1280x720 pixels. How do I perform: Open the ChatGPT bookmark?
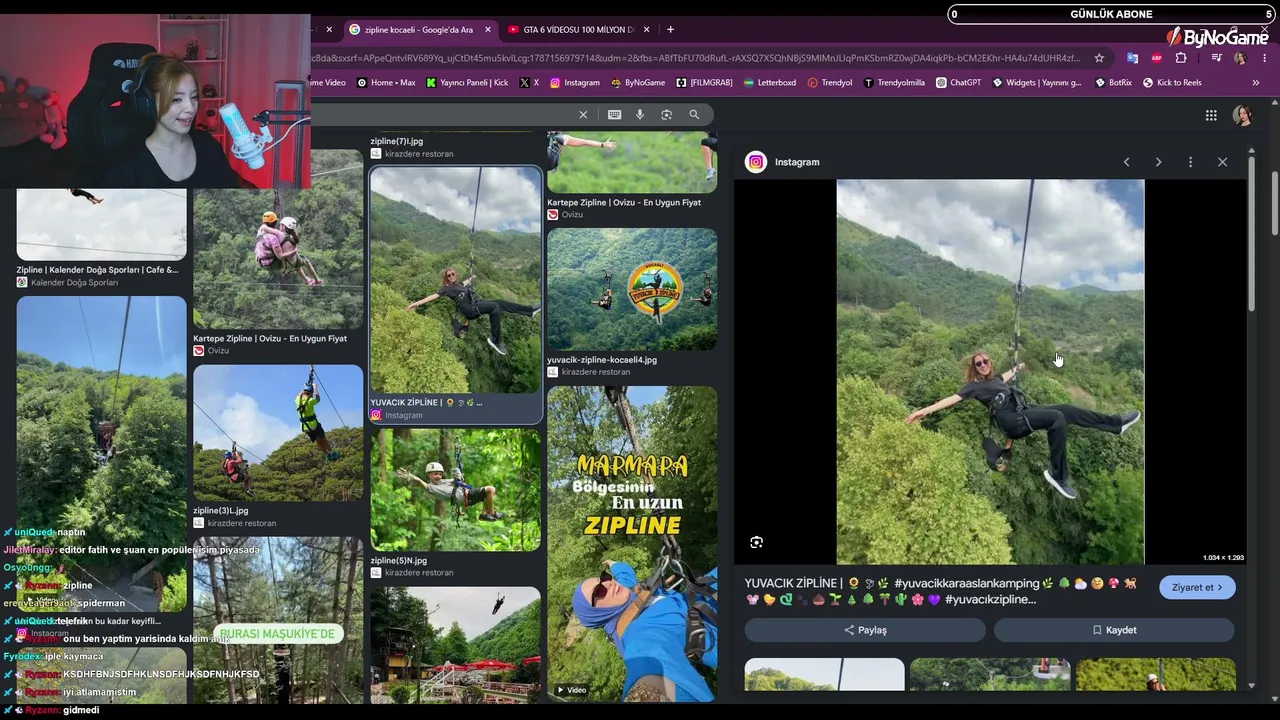958,83
